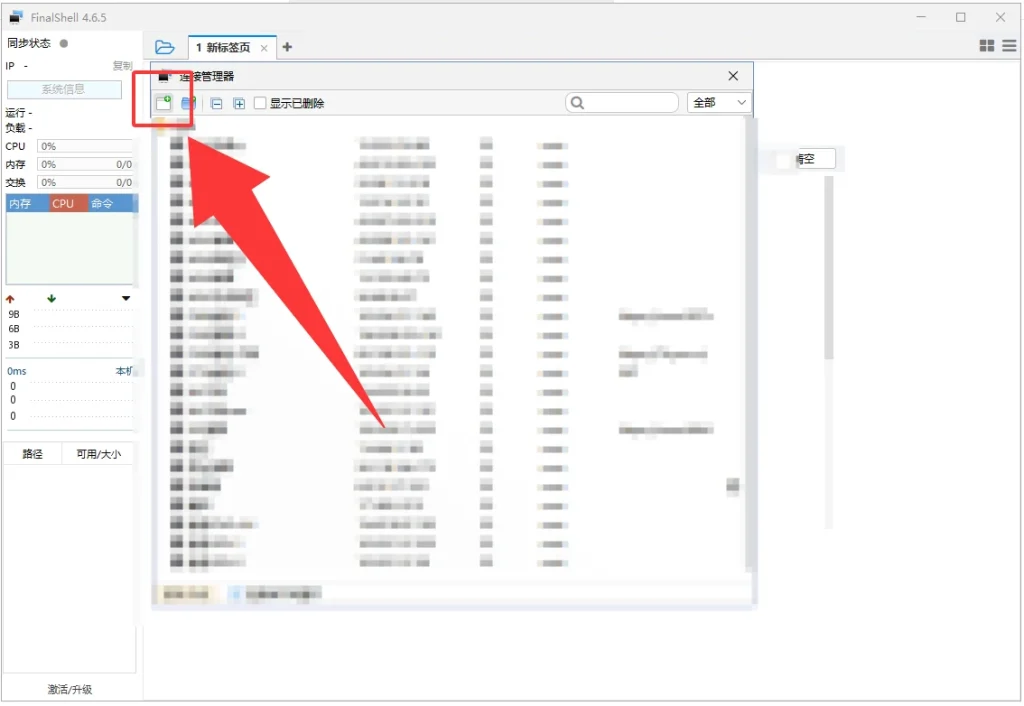Select the CPU process tab
This screenshot has width=1024, height=706.
[x=68, y=203]
